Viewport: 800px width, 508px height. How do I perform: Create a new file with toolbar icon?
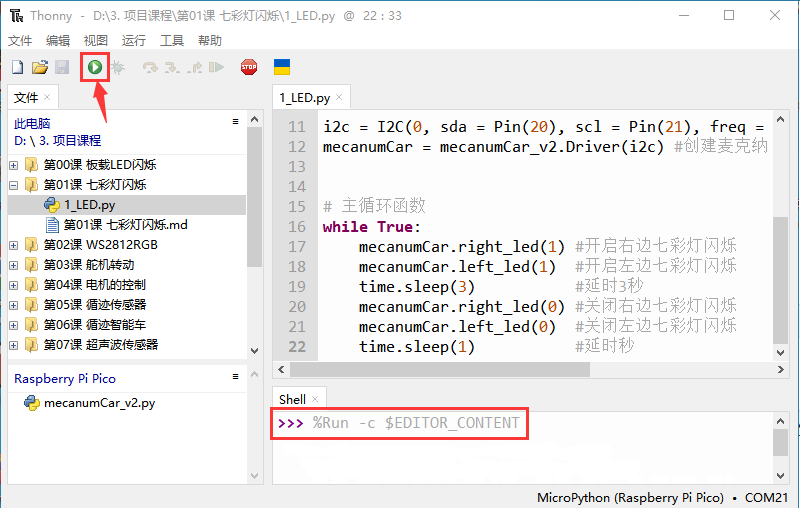pos(18,67)
